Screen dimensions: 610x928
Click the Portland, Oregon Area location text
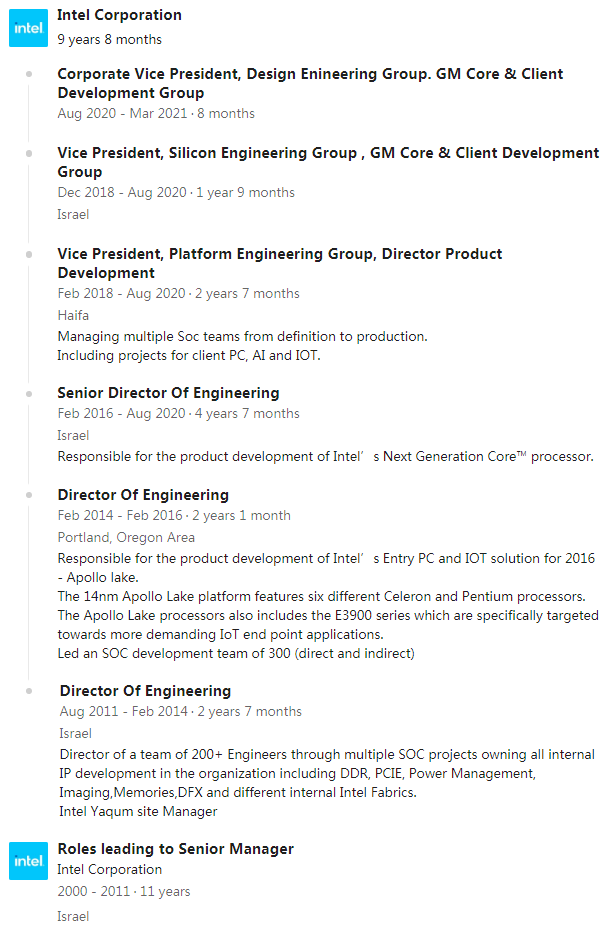click(x=126, y=537)
